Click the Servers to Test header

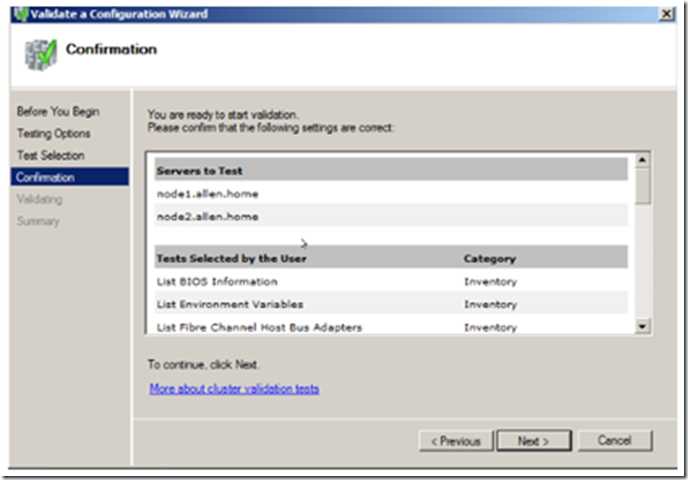pyautogui.click(x=391, y=170)
